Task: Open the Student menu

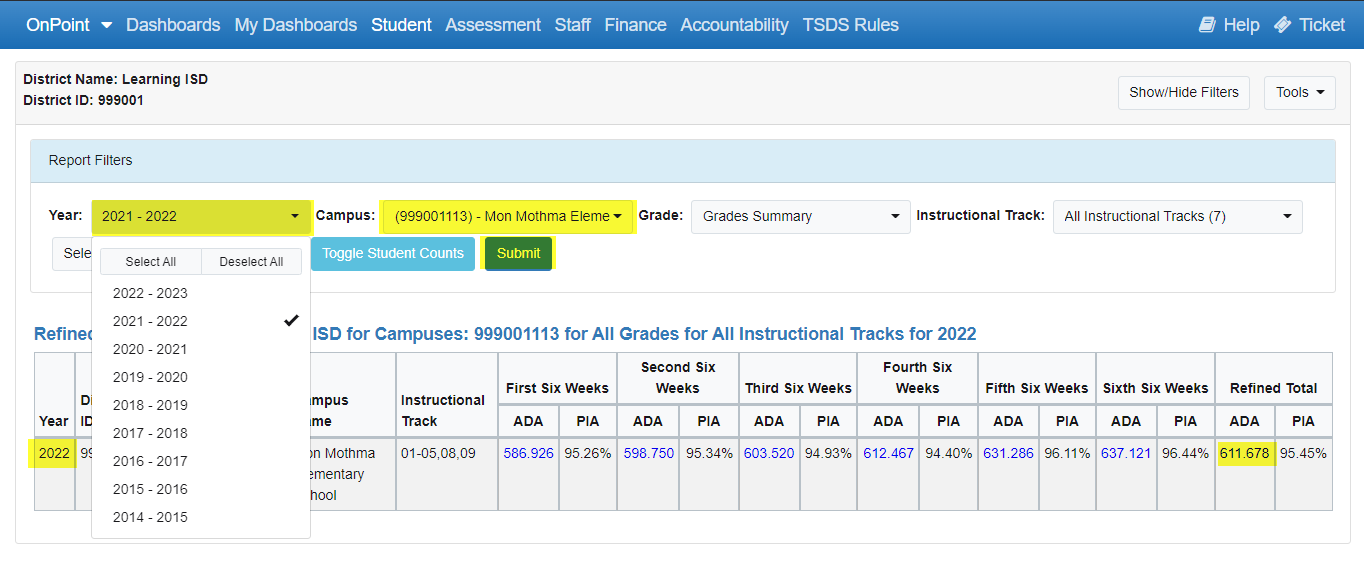Action: (401, 25)
